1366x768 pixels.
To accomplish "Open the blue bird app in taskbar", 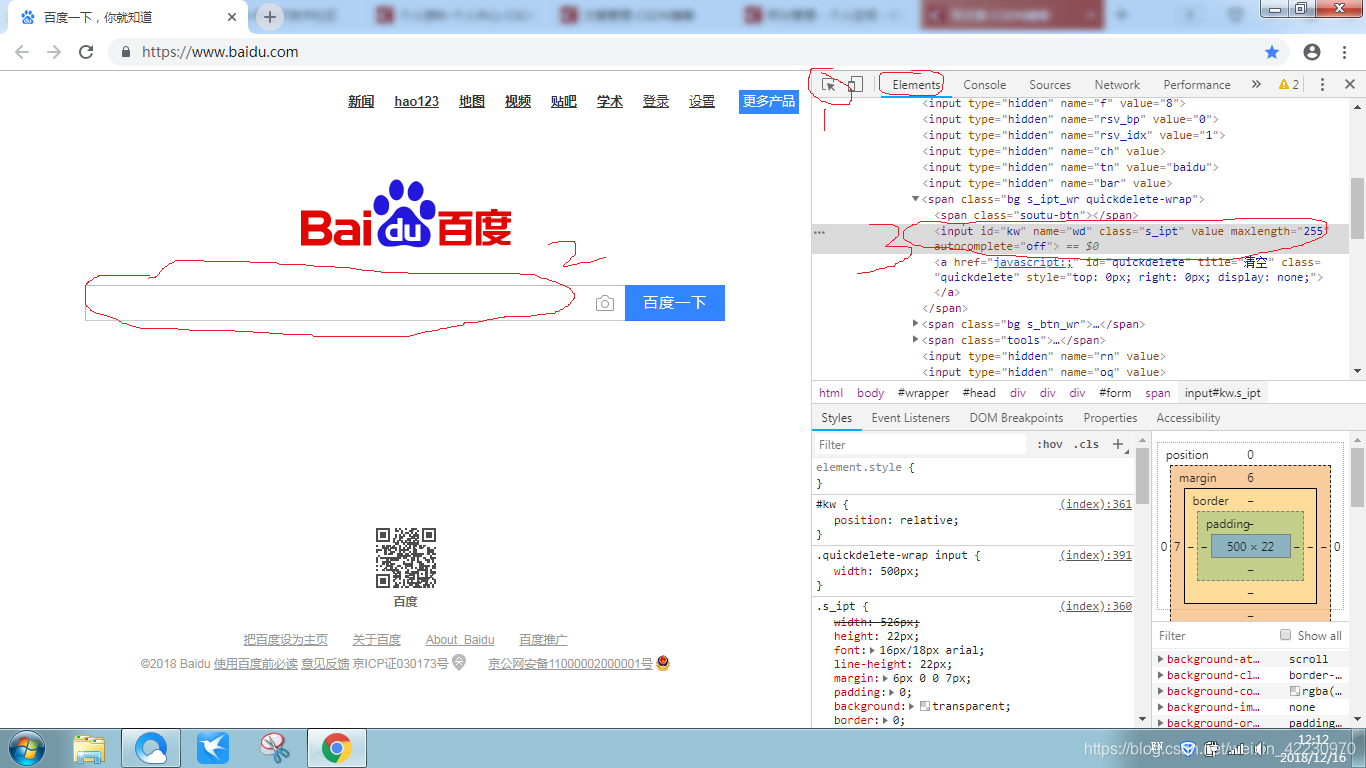I will click(x=213, y=747).
